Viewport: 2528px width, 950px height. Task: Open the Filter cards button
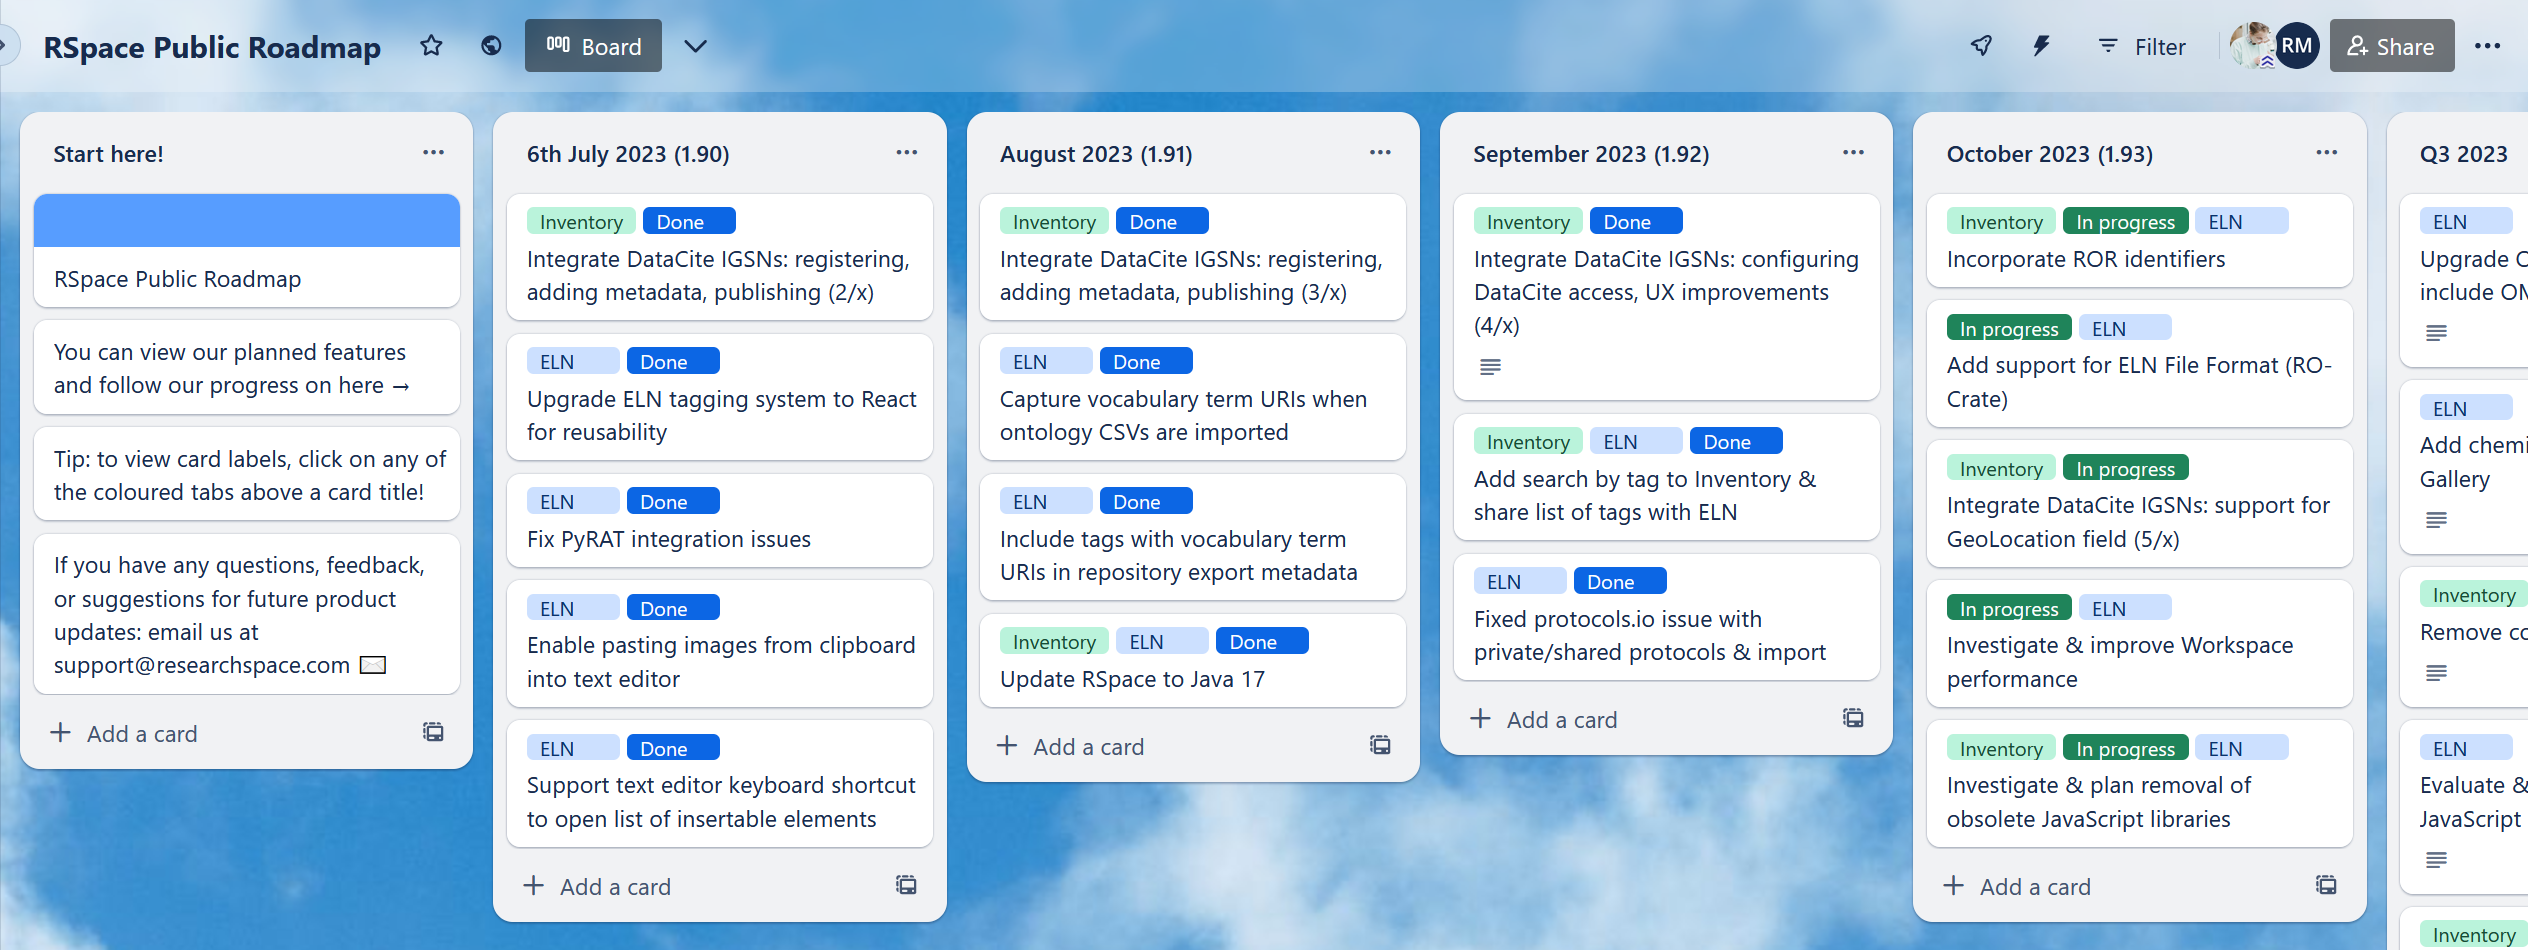tap(2142, 46)
